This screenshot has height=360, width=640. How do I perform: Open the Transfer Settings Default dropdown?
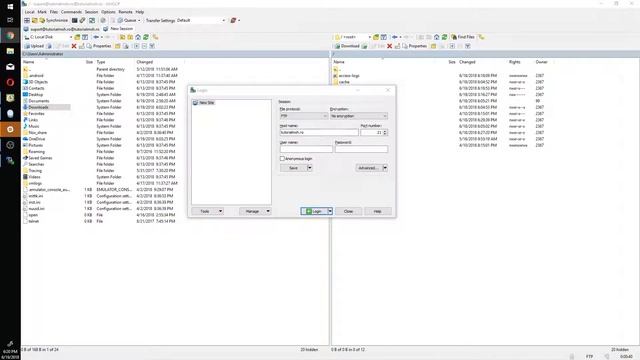tap(201, 20)
